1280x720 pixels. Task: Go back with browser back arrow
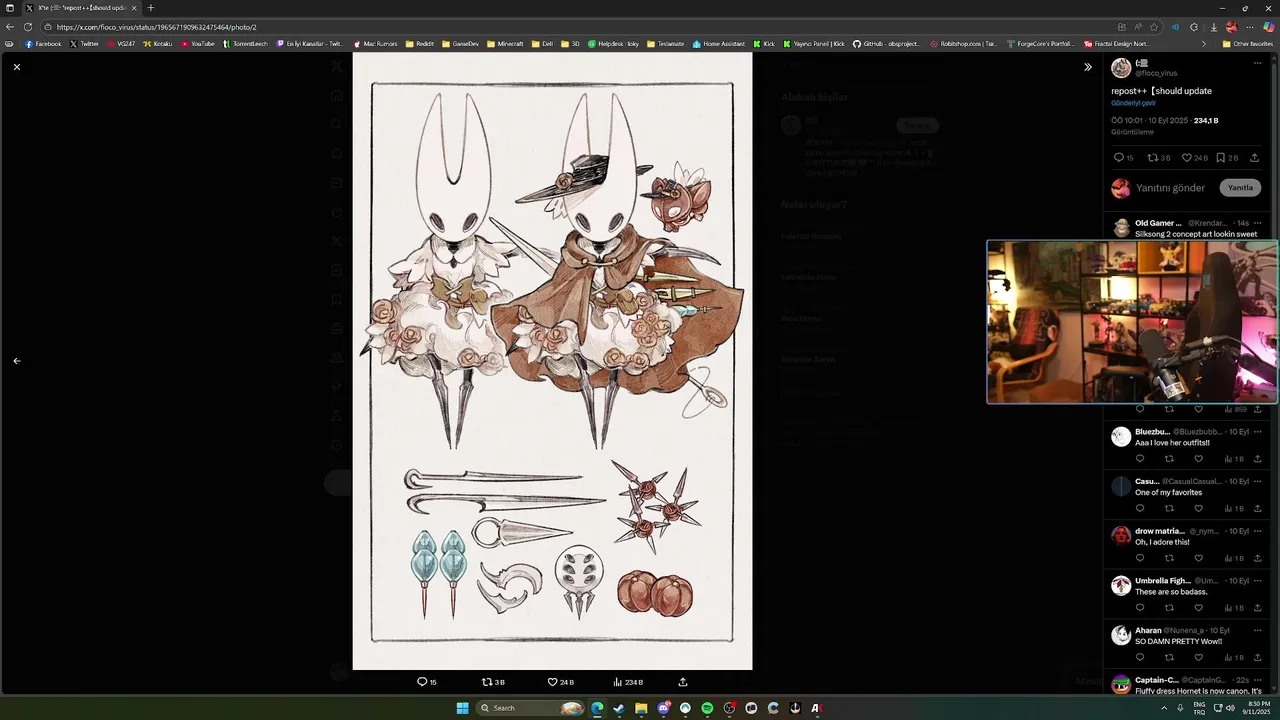click(x=10, y=27)
